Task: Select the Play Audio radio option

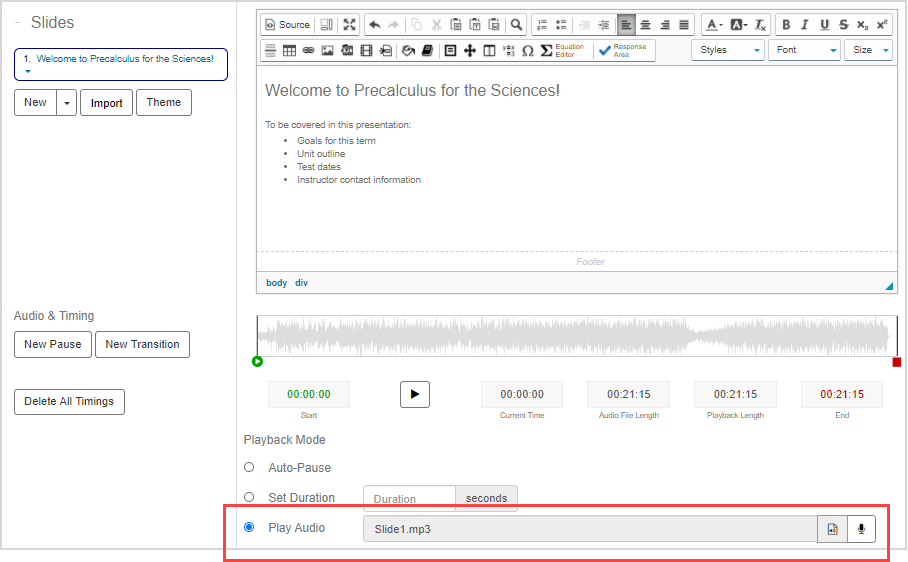Action: [x=249, y=527]
